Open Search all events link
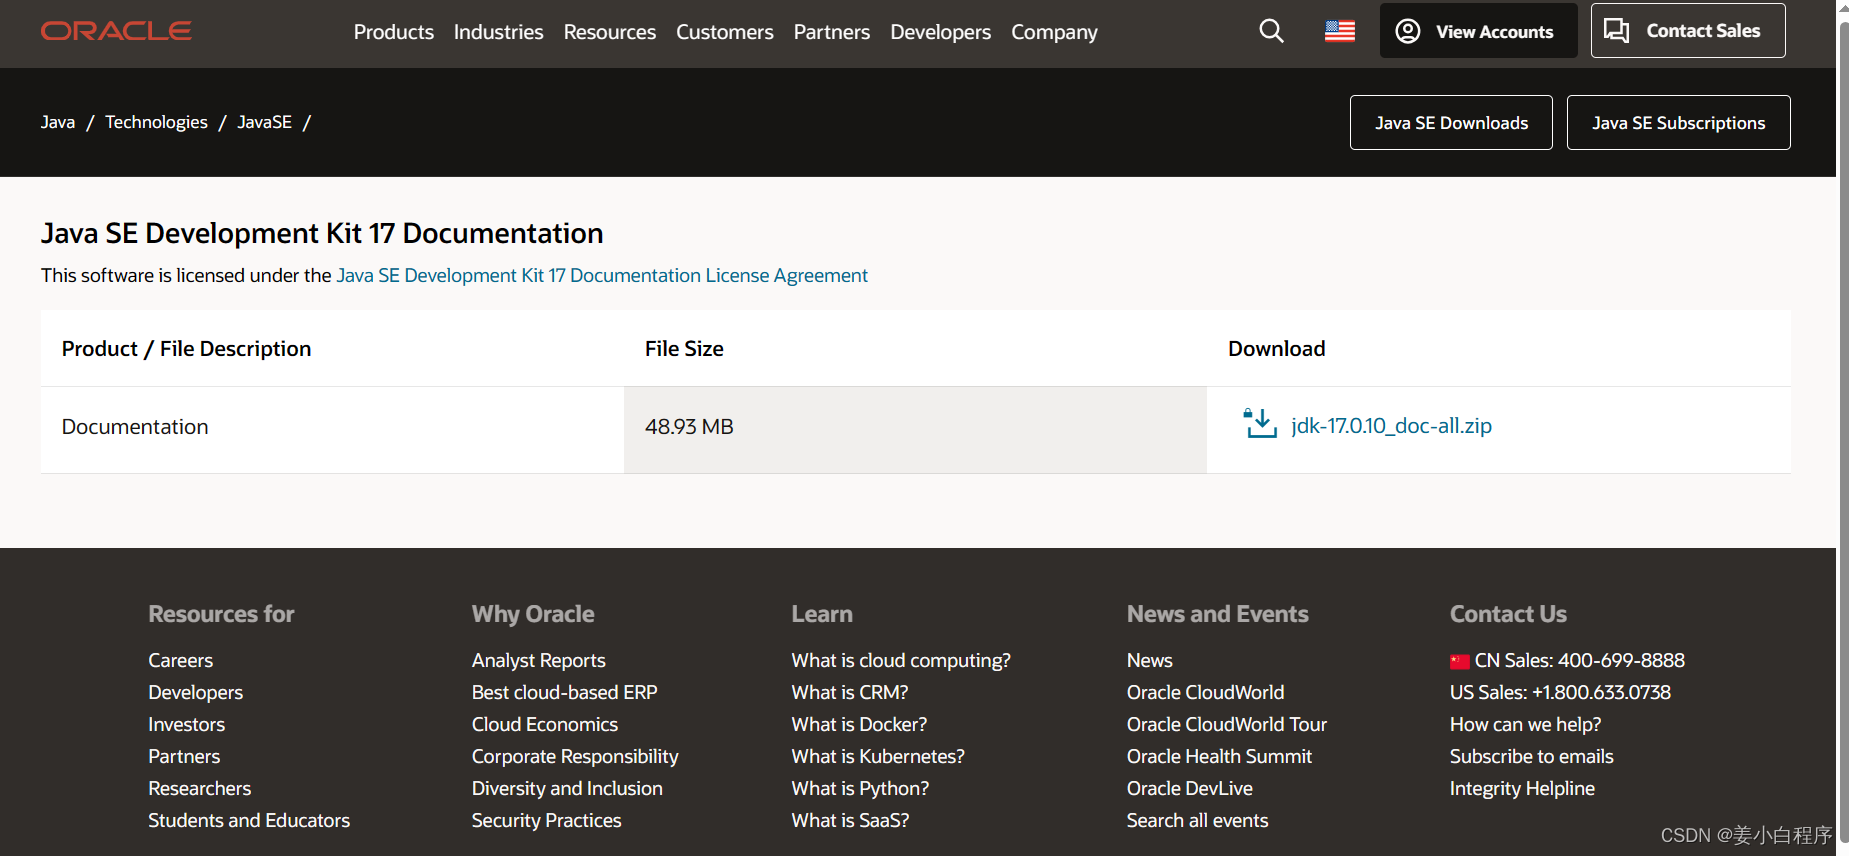 [1198, 820]
